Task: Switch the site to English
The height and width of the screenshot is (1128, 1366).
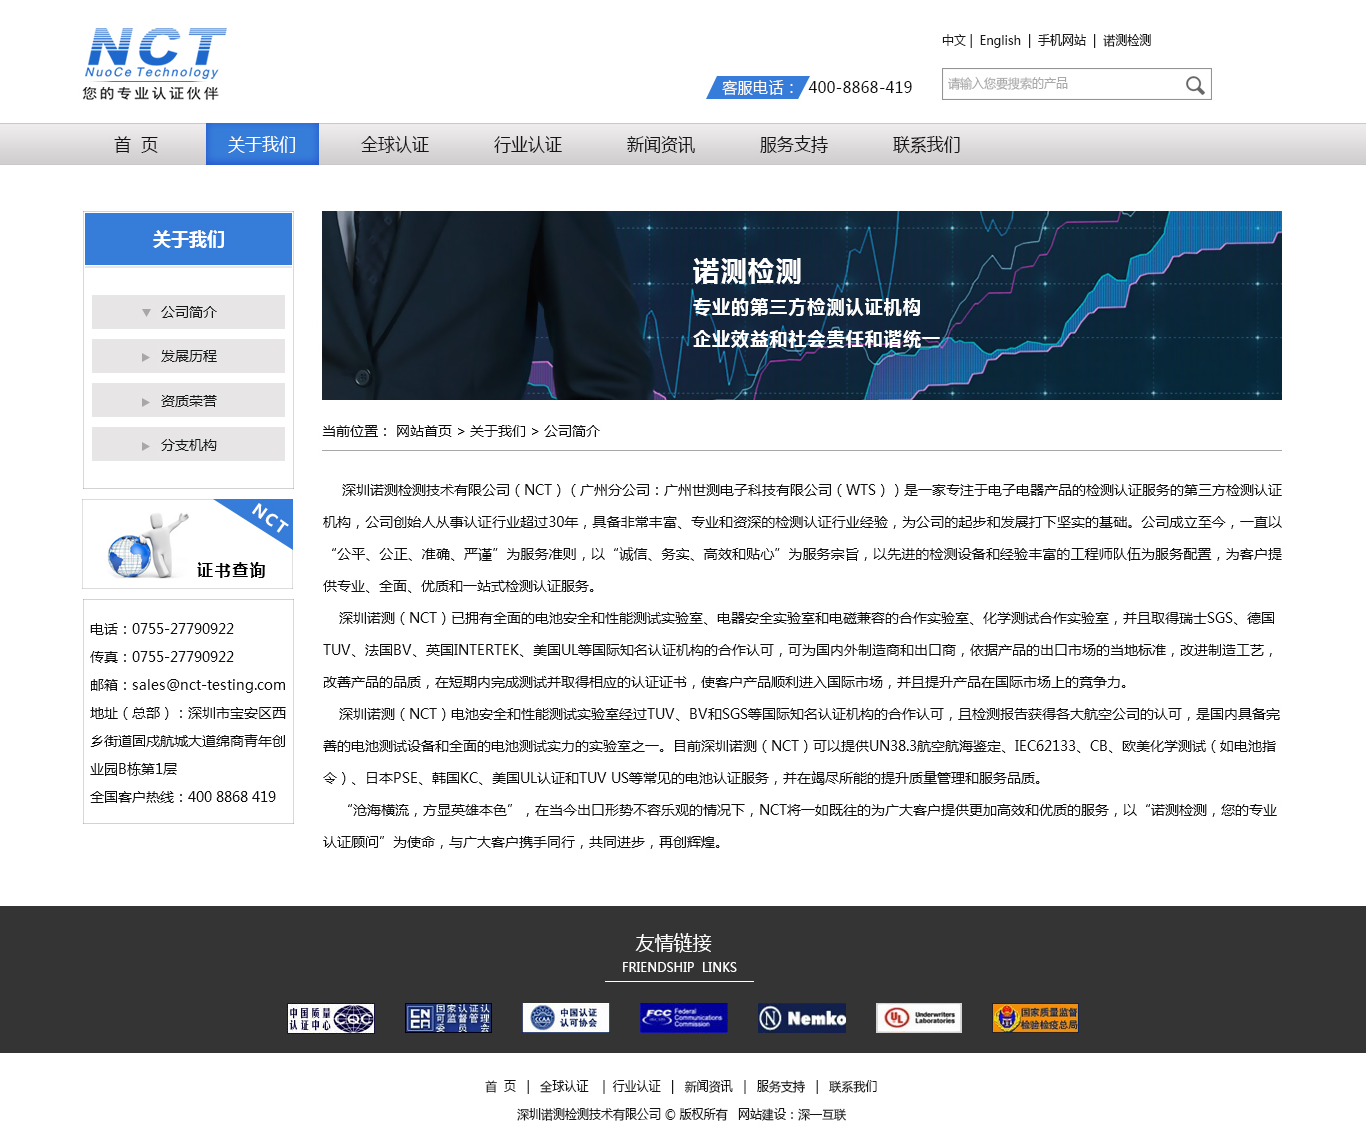Action: click(x=1000, y=40)
